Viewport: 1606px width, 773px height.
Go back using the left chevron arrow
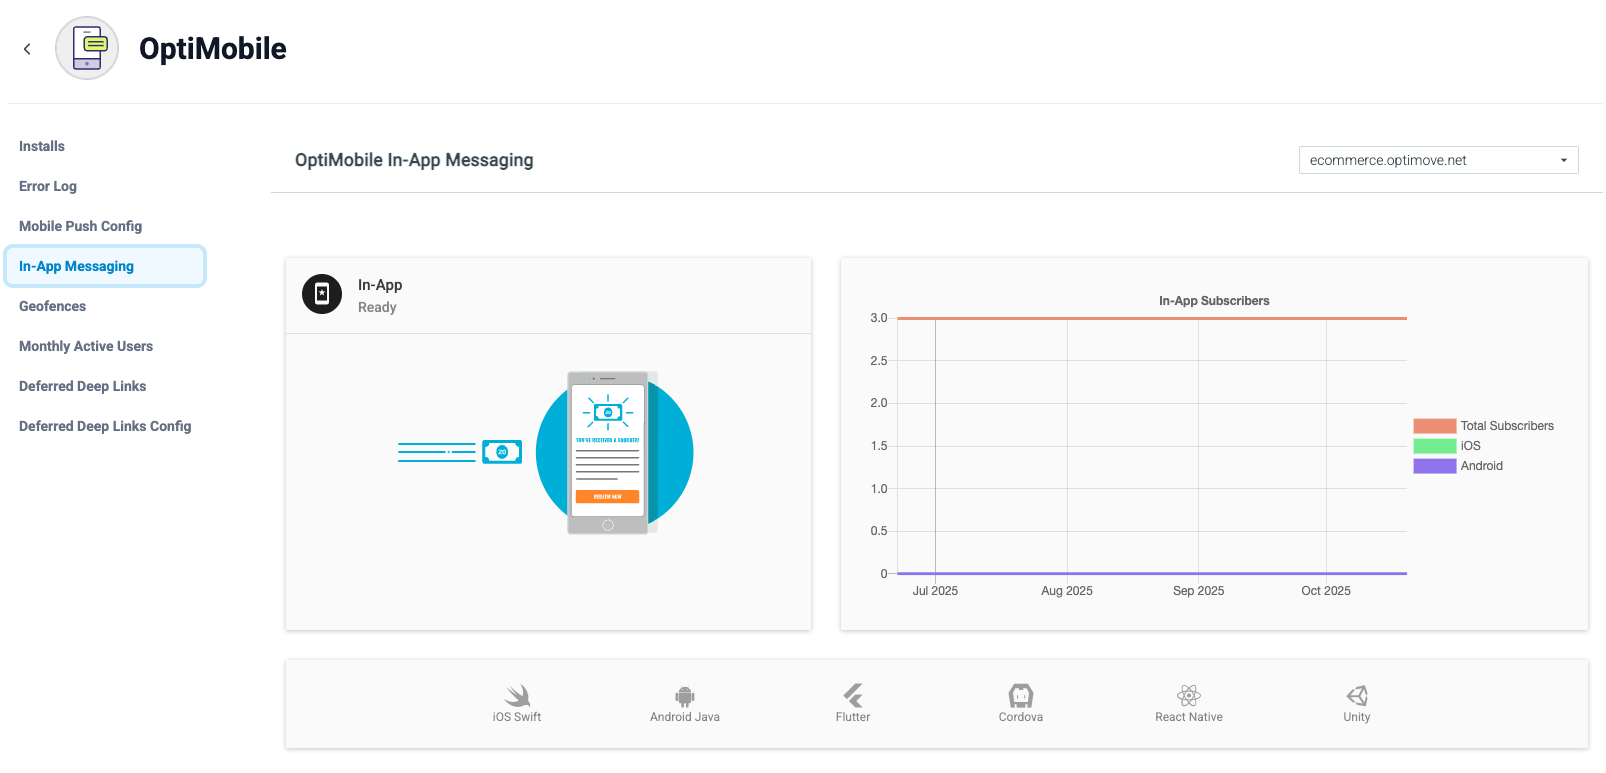click(27, 49)
